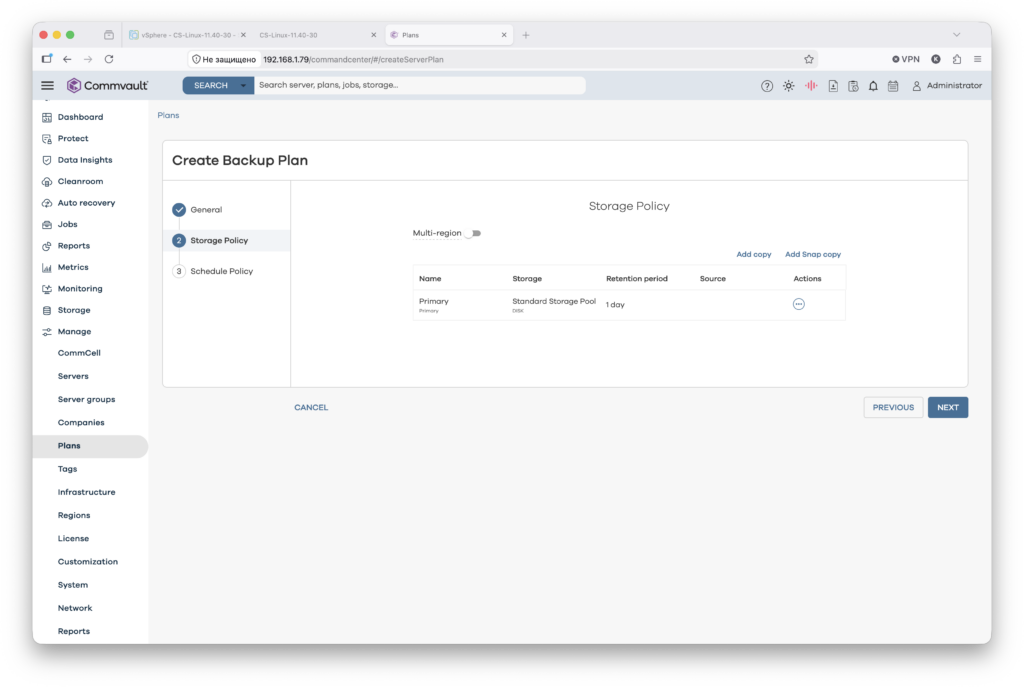Open Network in sidebar
Screen dimensions: 1024x687
click(x=75, y=609)
